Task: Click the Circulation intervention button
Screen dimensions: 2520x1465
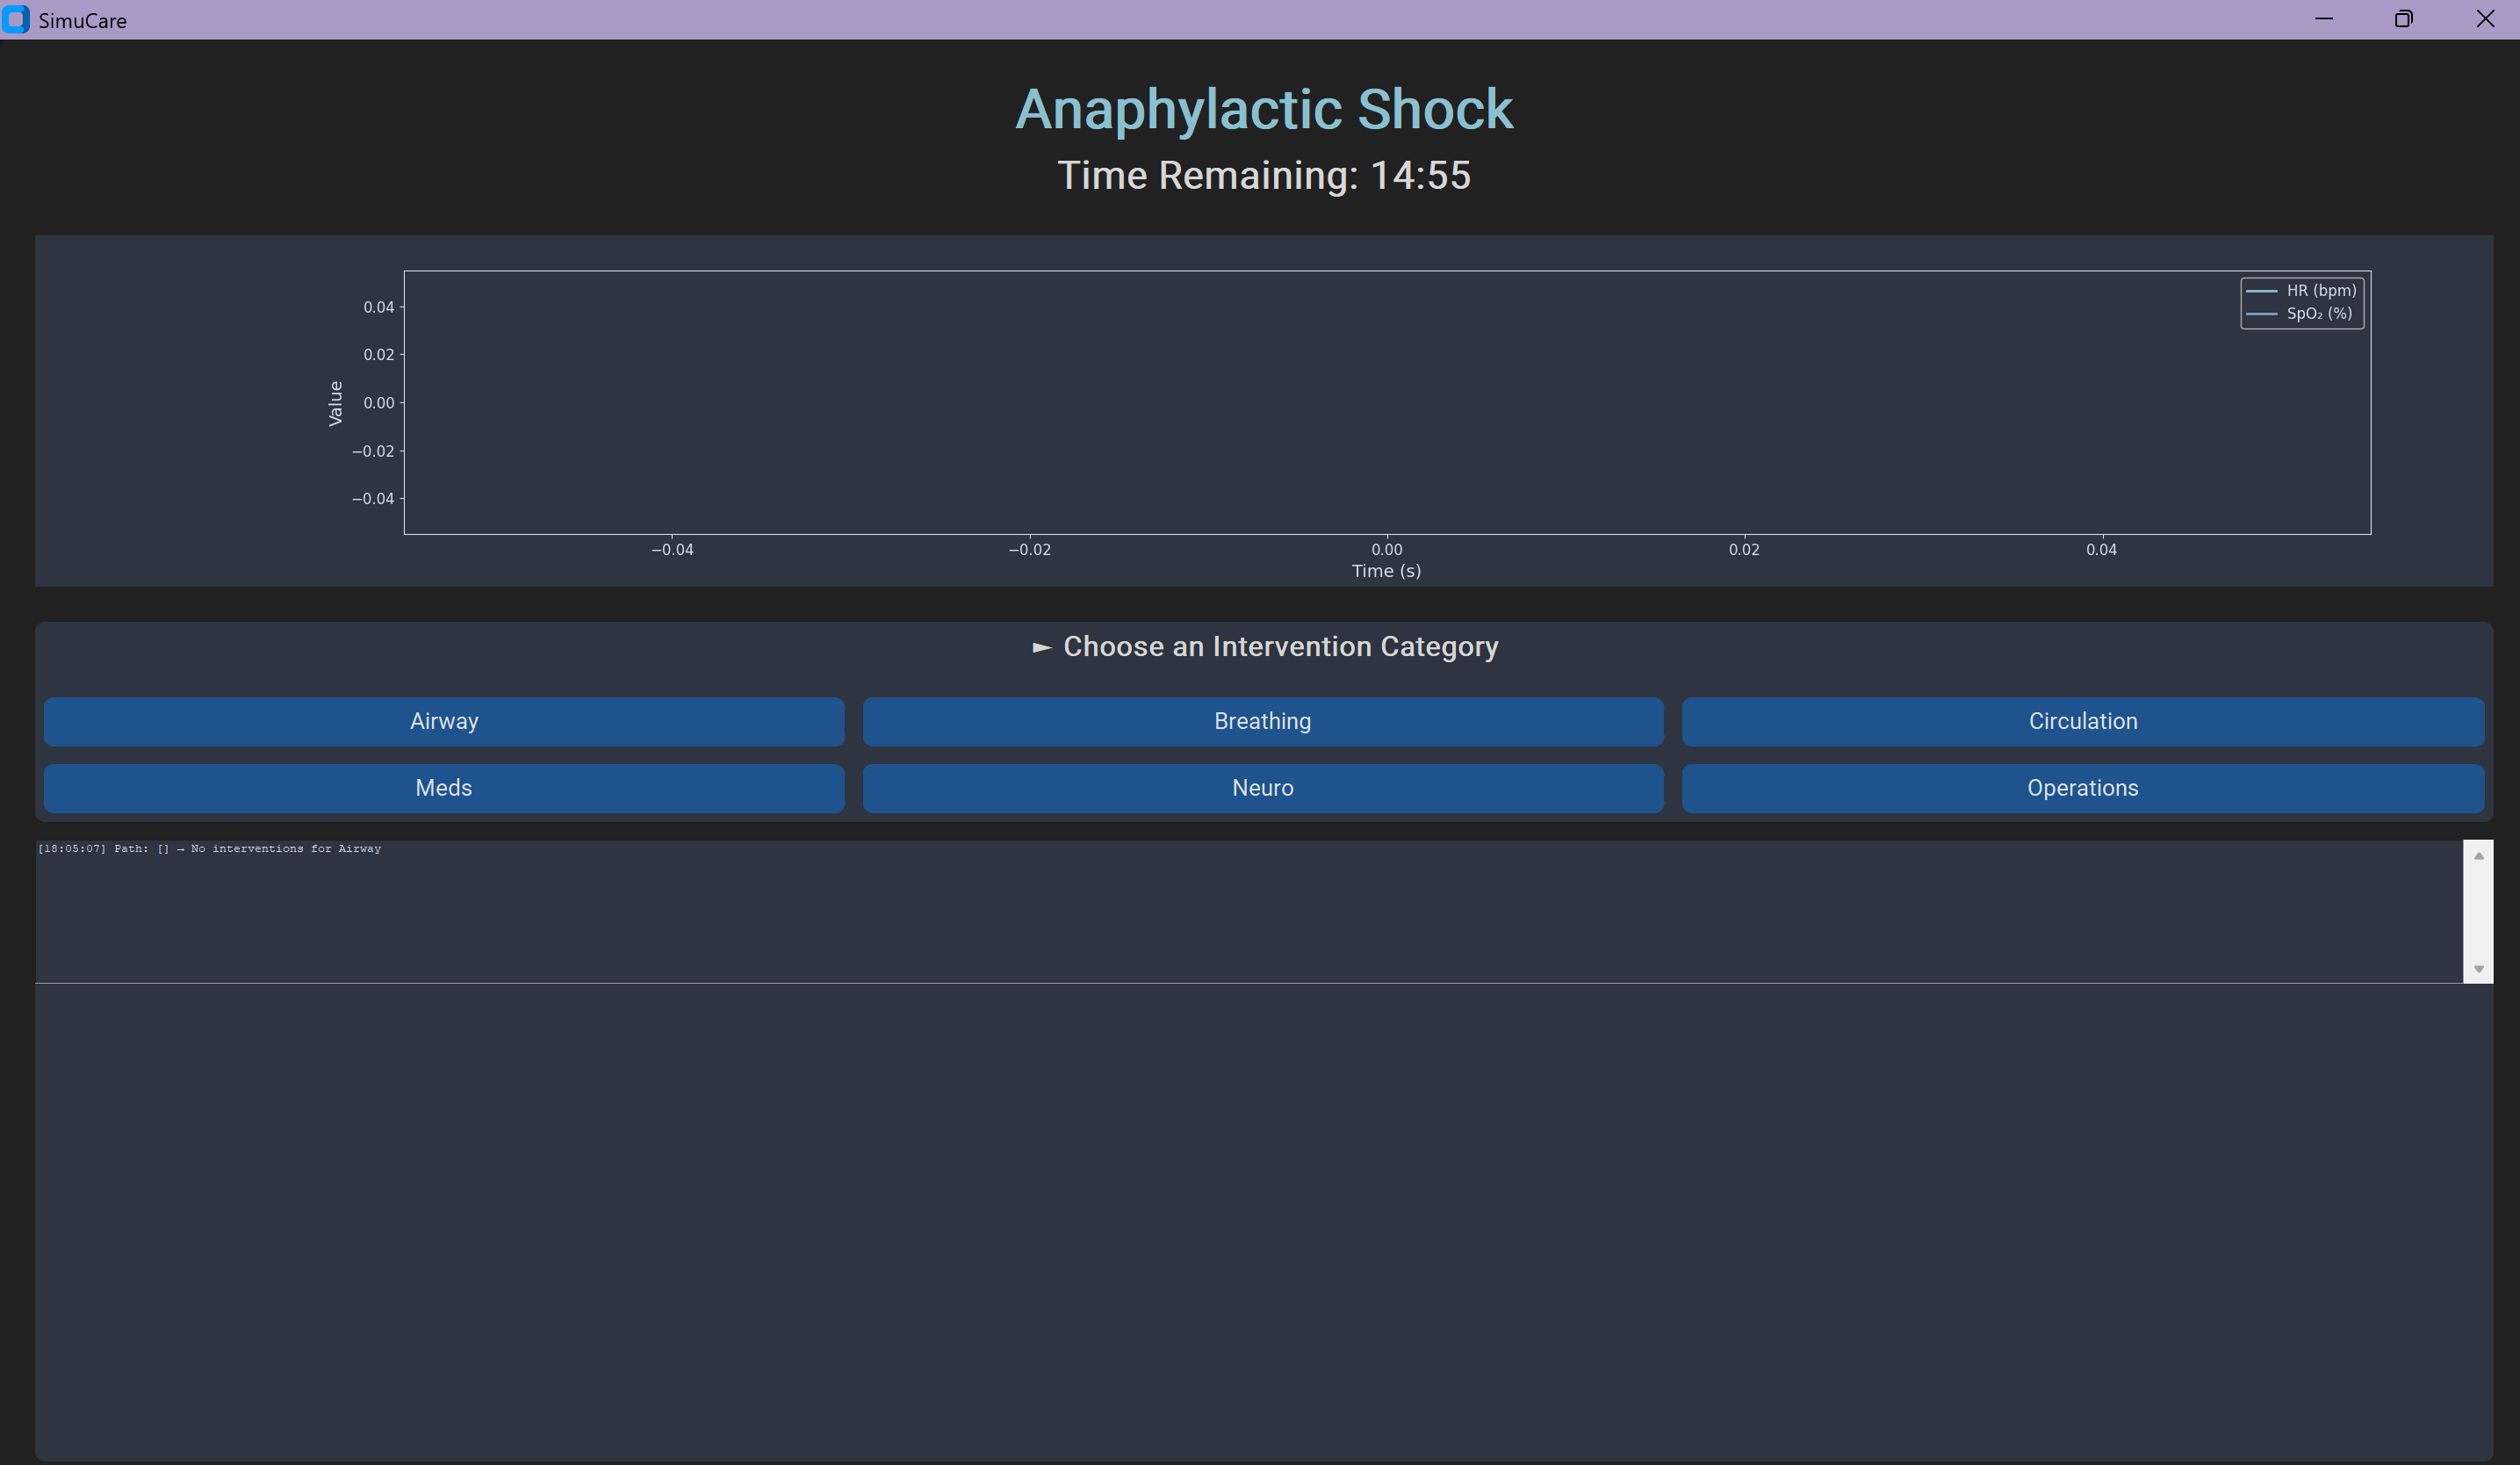Action: 2082,721
